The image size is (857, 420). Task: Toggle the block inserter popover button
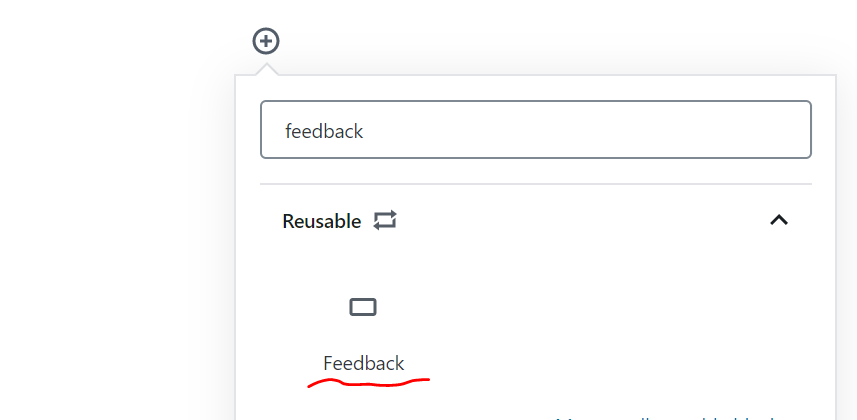(x=266, y=41)
